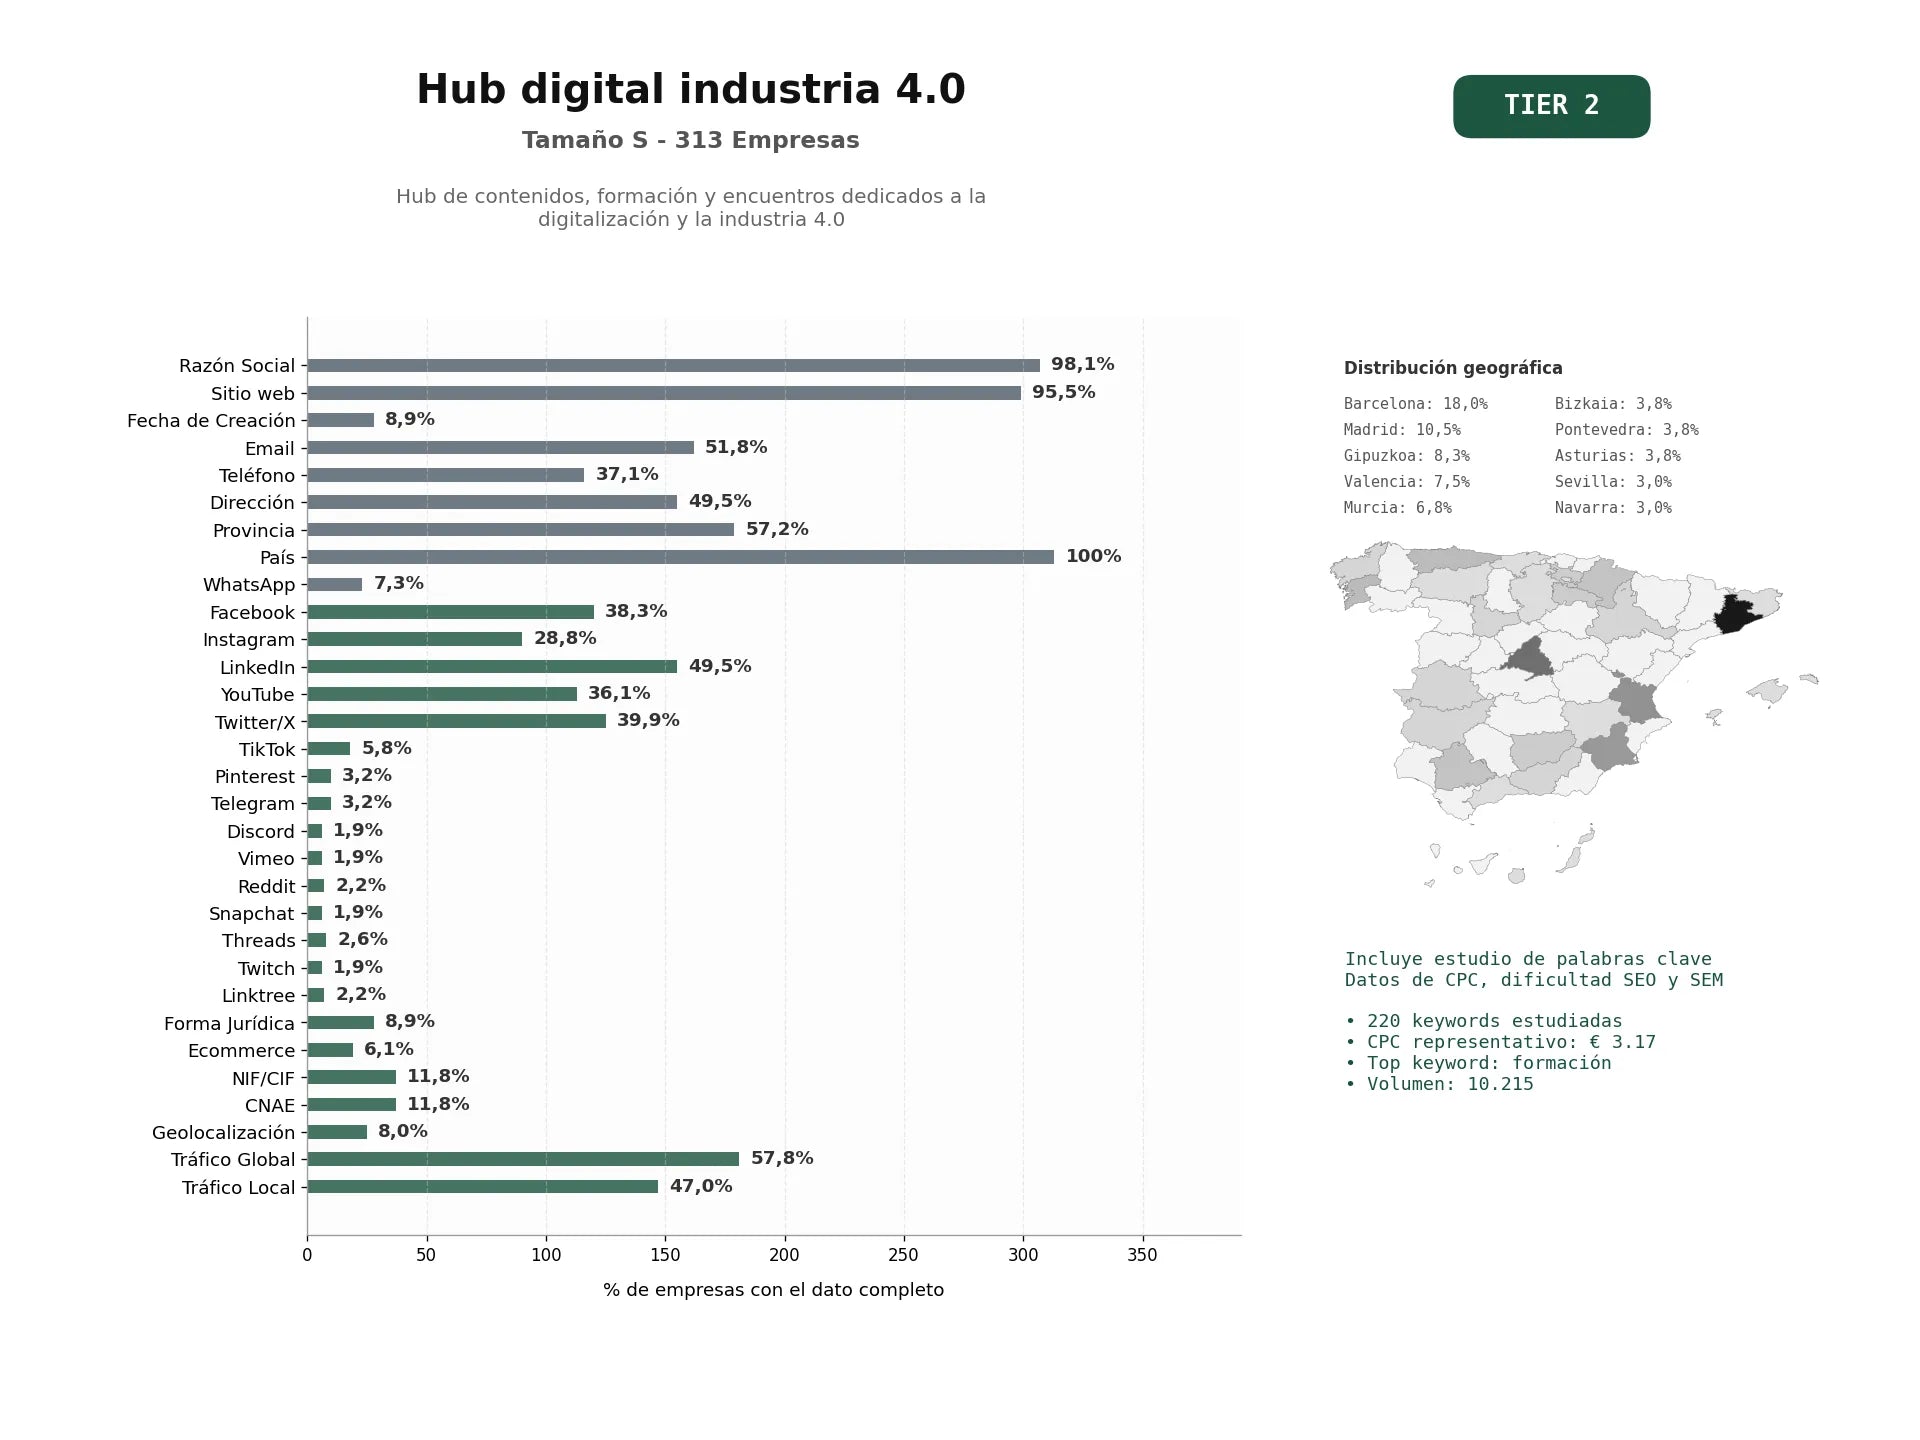1920x1440 pixels.
Task: Select the 38,3% value
Action: [x=636, y=611]
